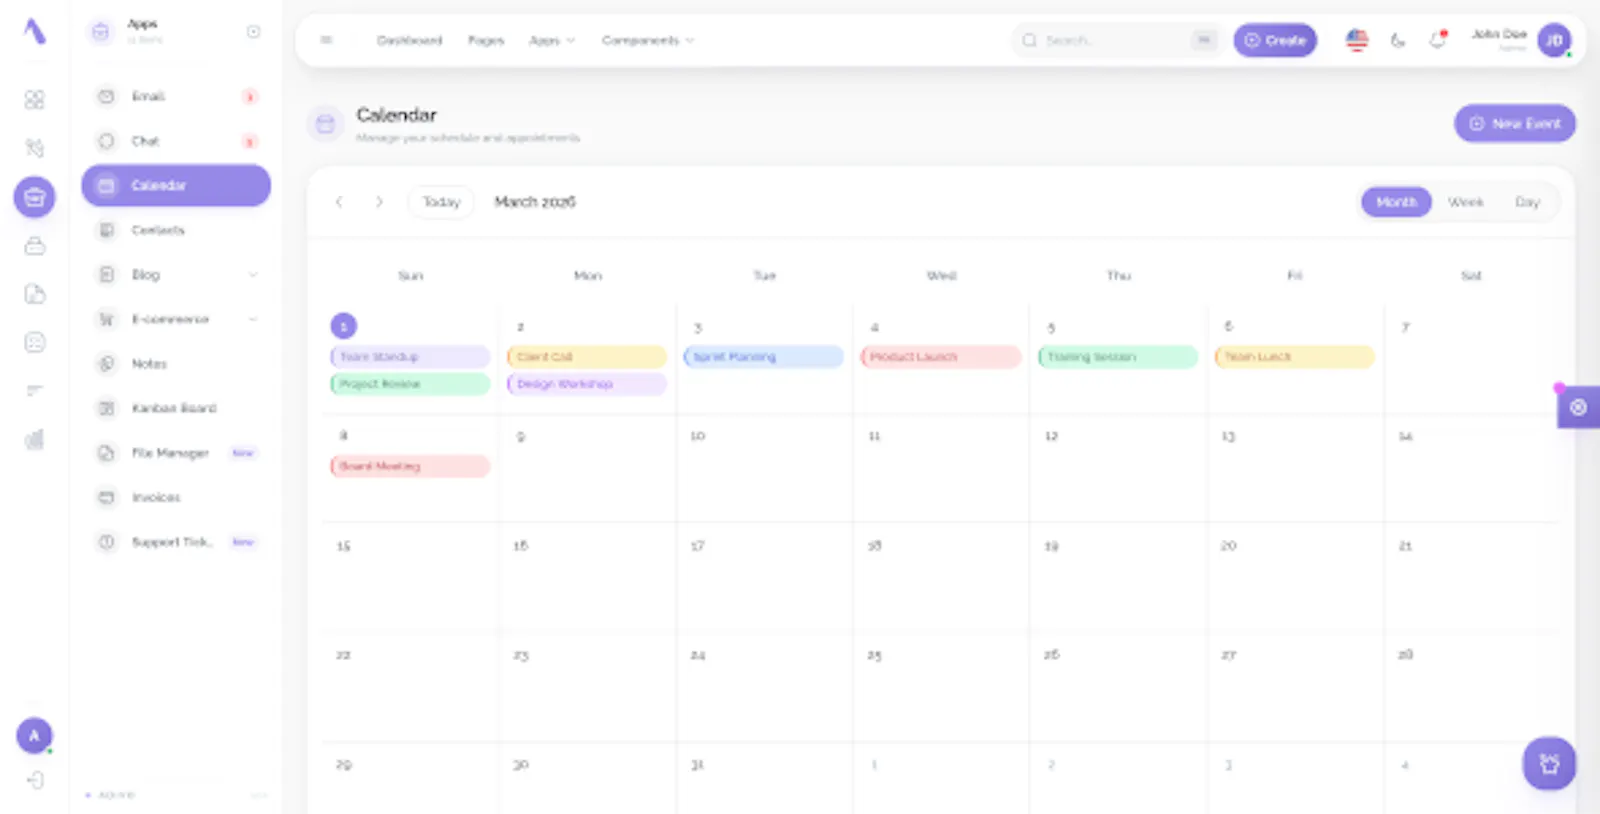Switch to Day view

pos(1527,202)
